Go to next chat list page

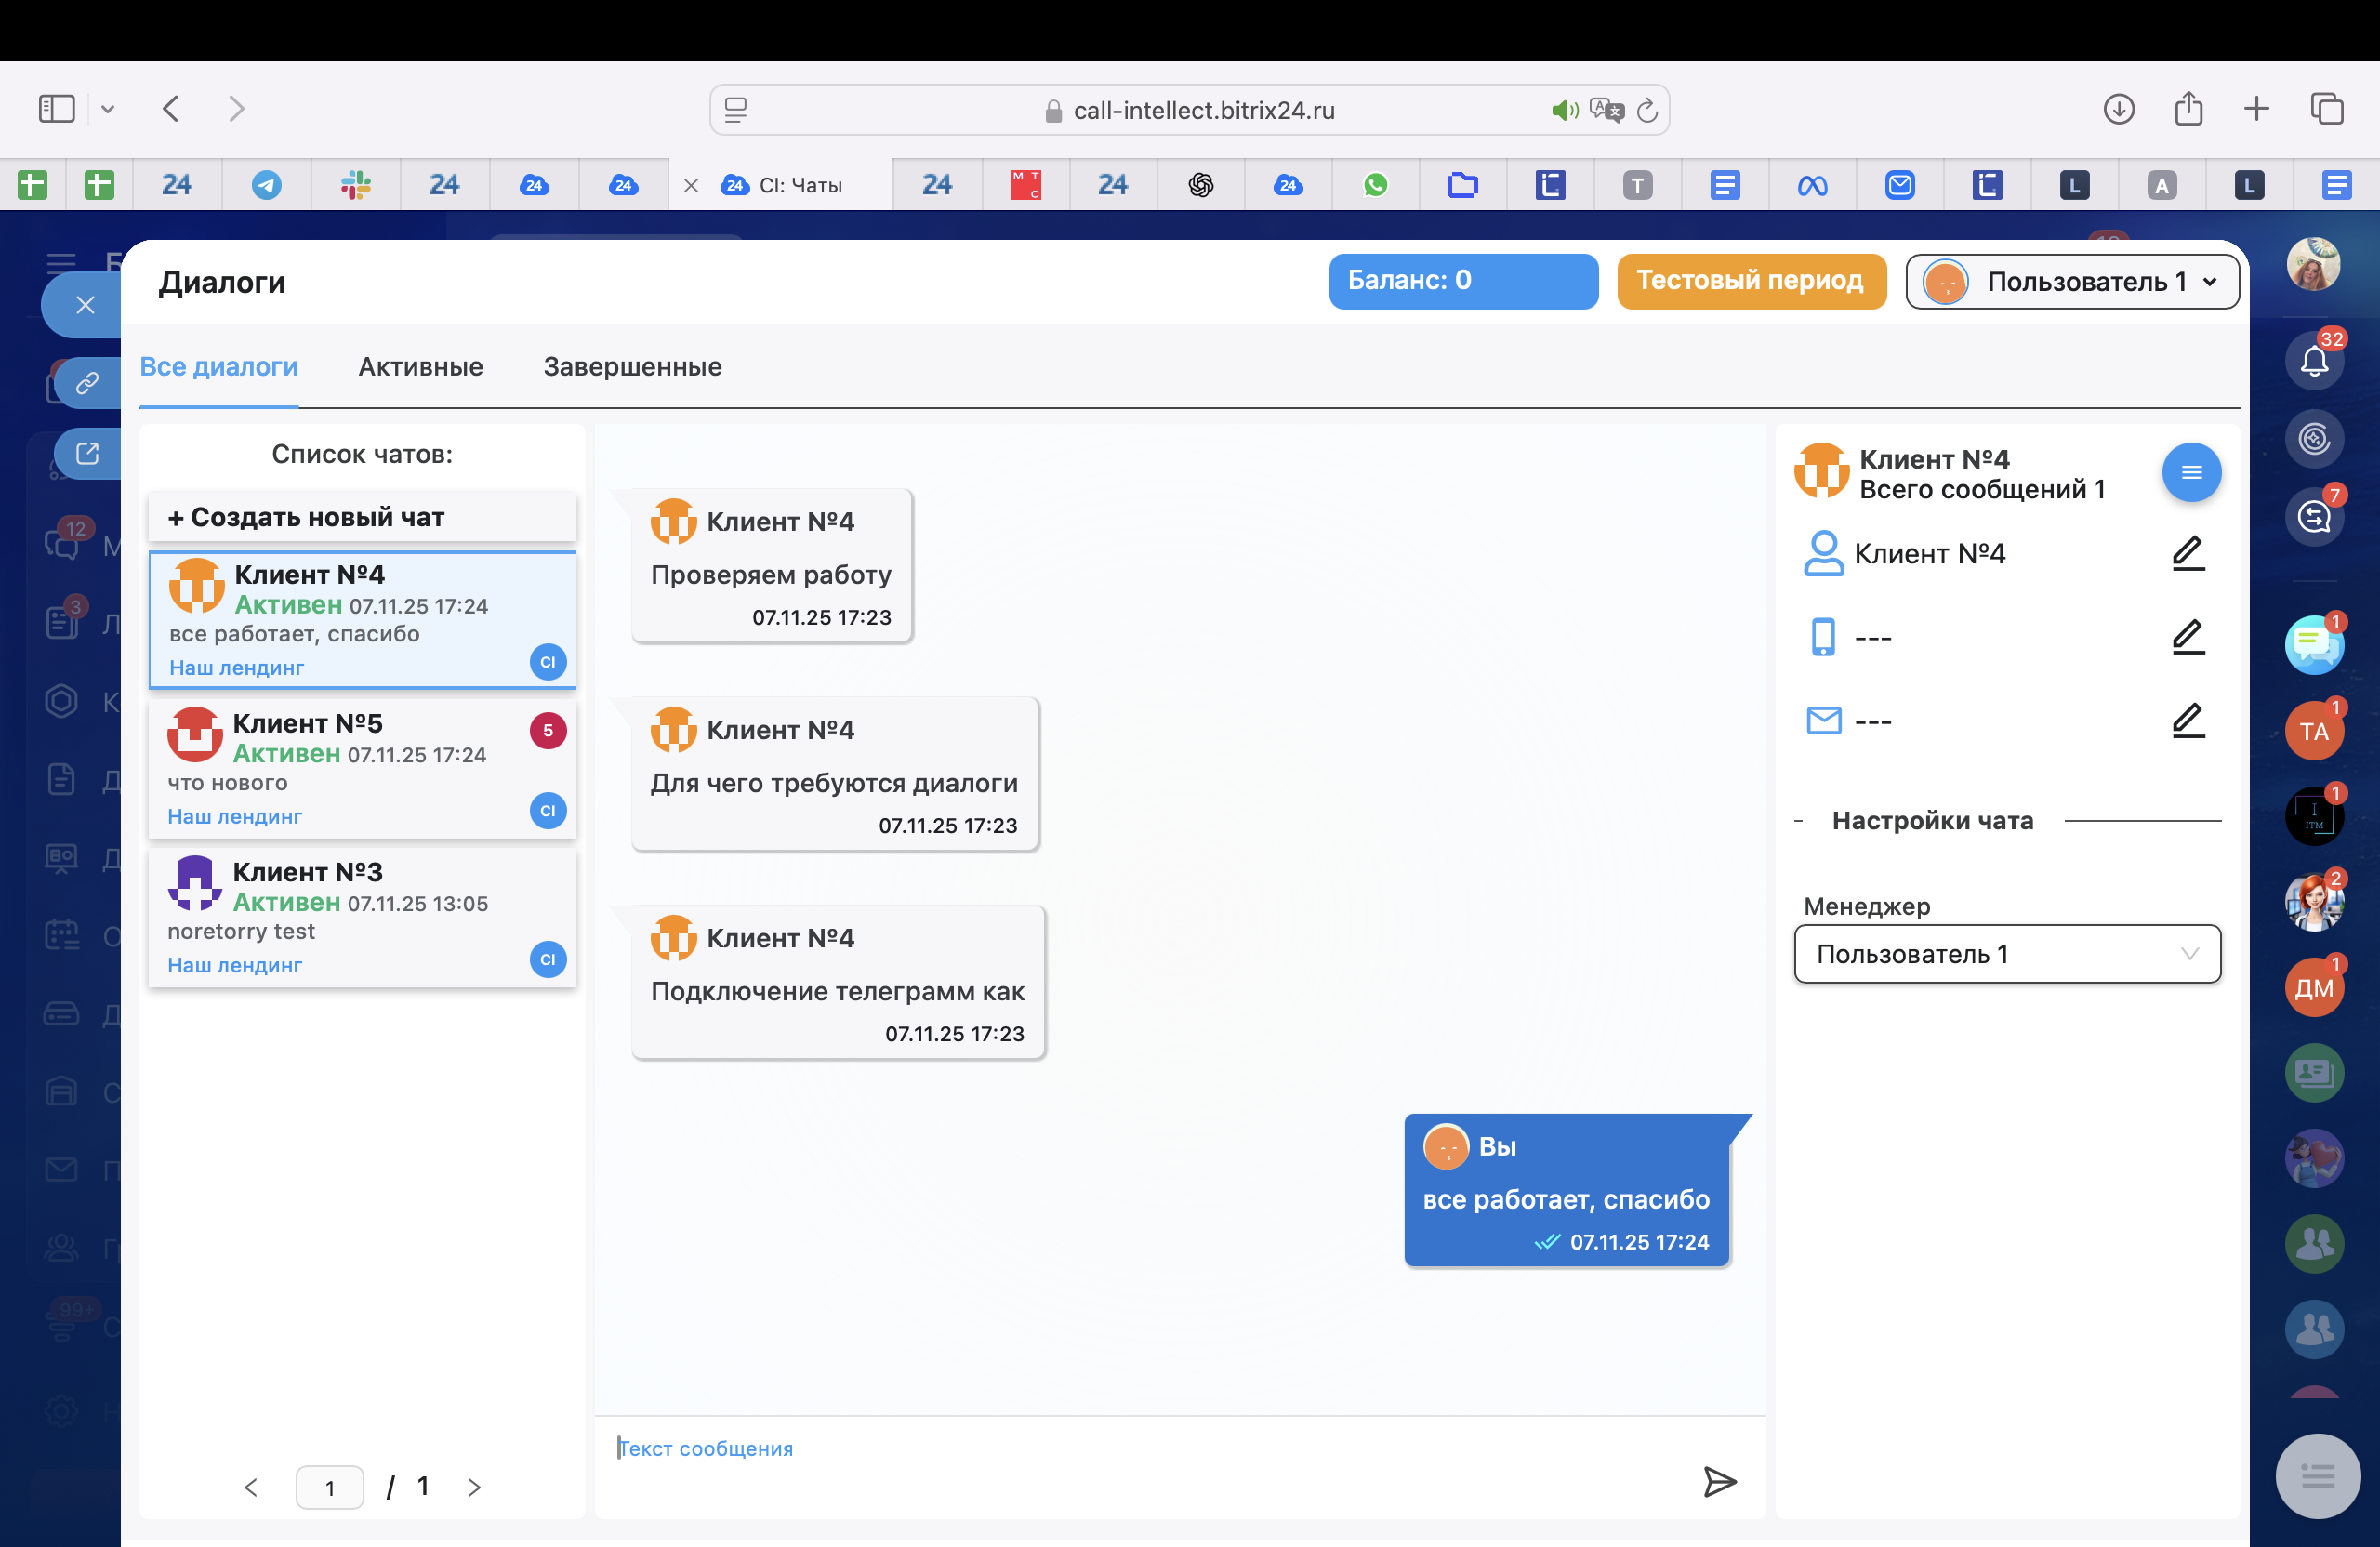click(474, 1487)
